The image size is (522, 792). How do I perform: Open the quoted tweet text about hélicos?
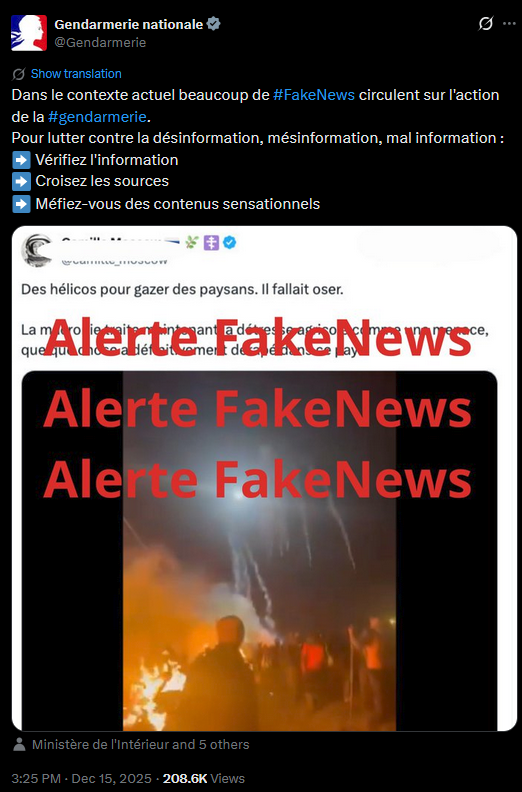pos(182,290)
